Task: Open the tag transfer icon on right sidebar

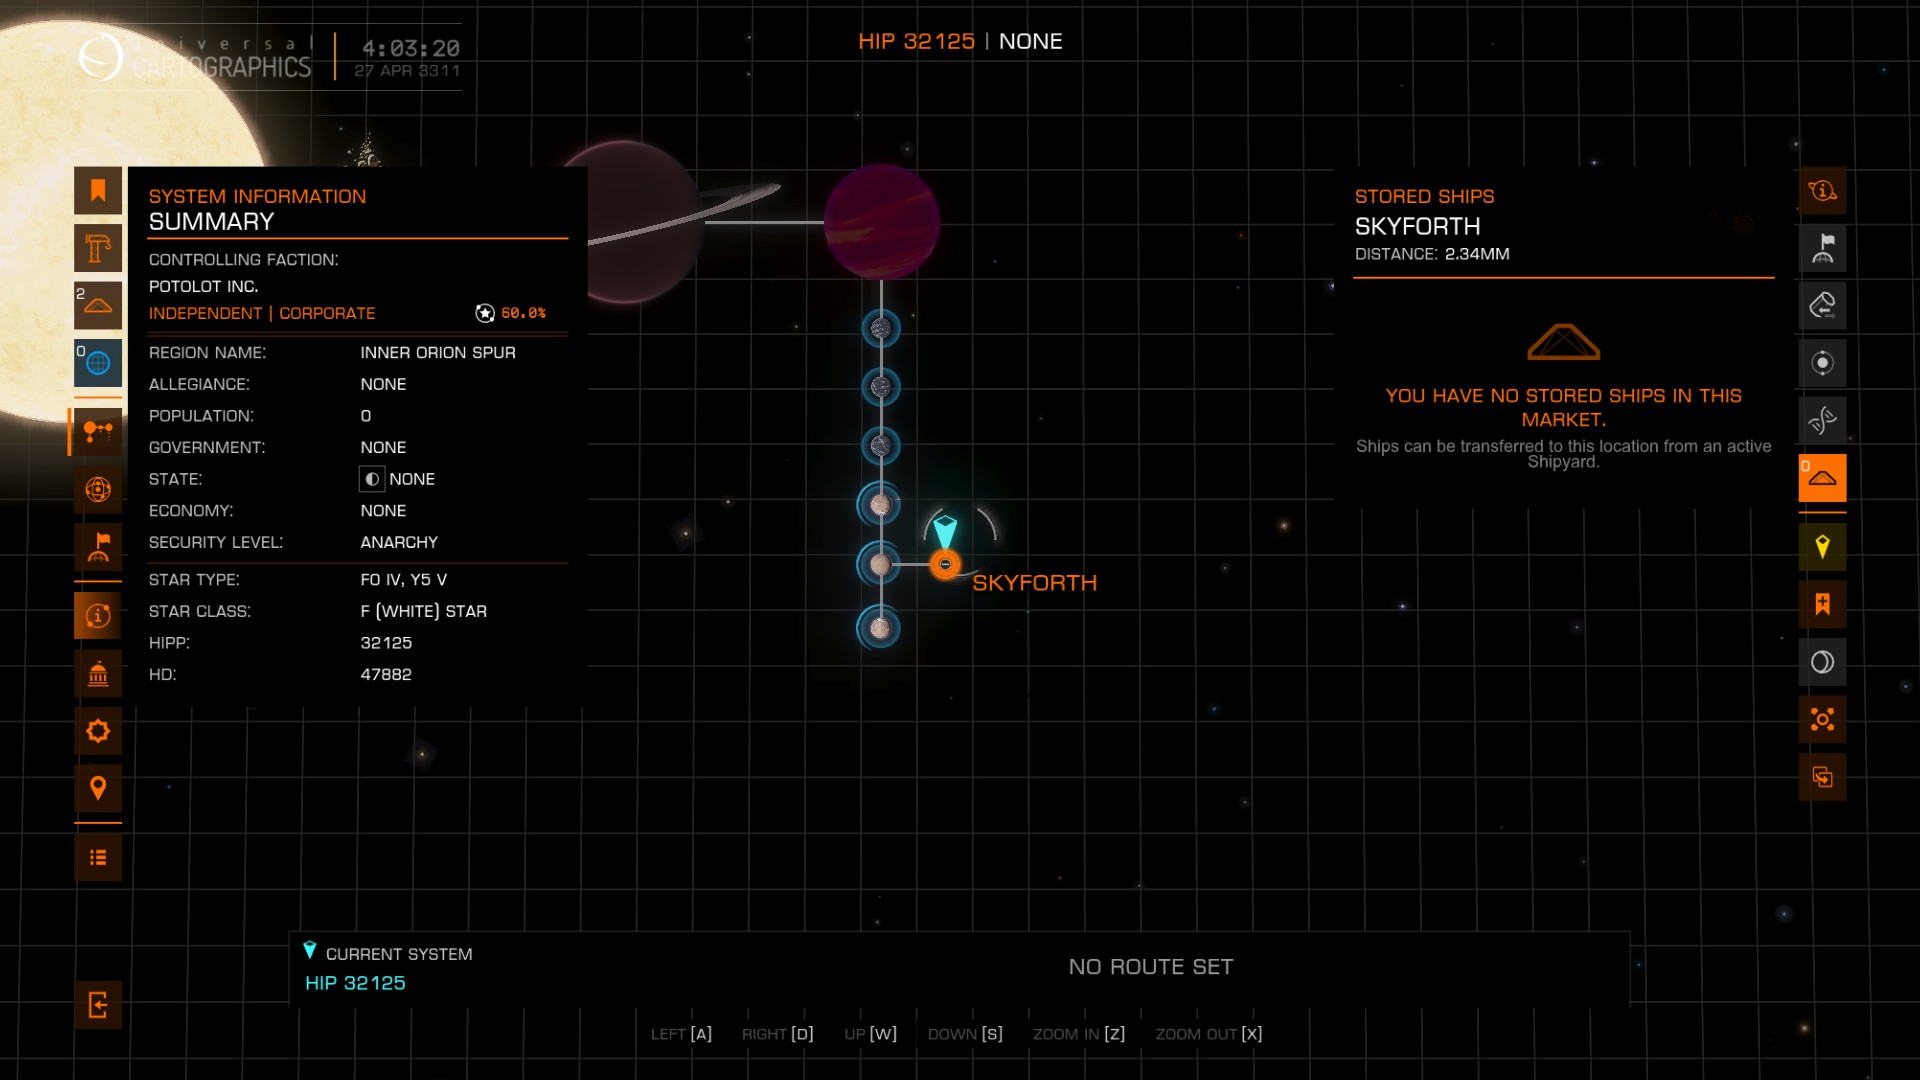Action: tap(1822, 305)
